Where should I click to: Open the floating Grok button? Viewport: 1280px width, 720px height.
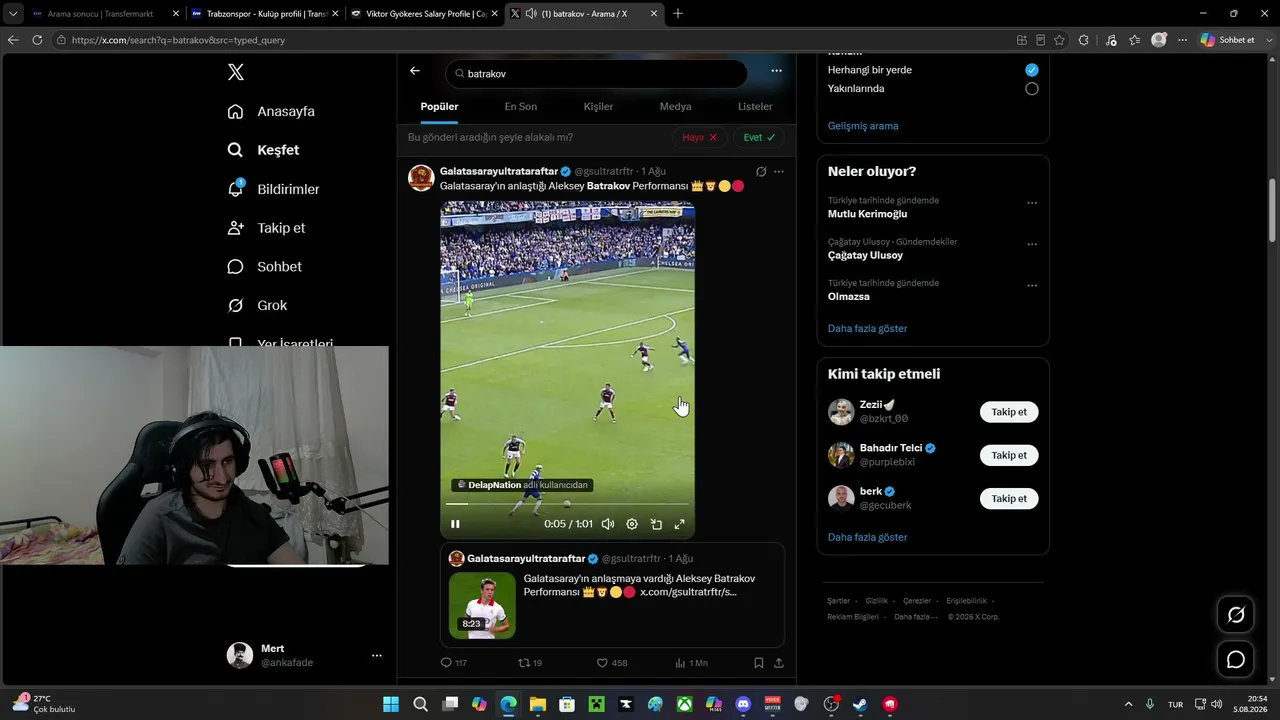click(1236, 615)
